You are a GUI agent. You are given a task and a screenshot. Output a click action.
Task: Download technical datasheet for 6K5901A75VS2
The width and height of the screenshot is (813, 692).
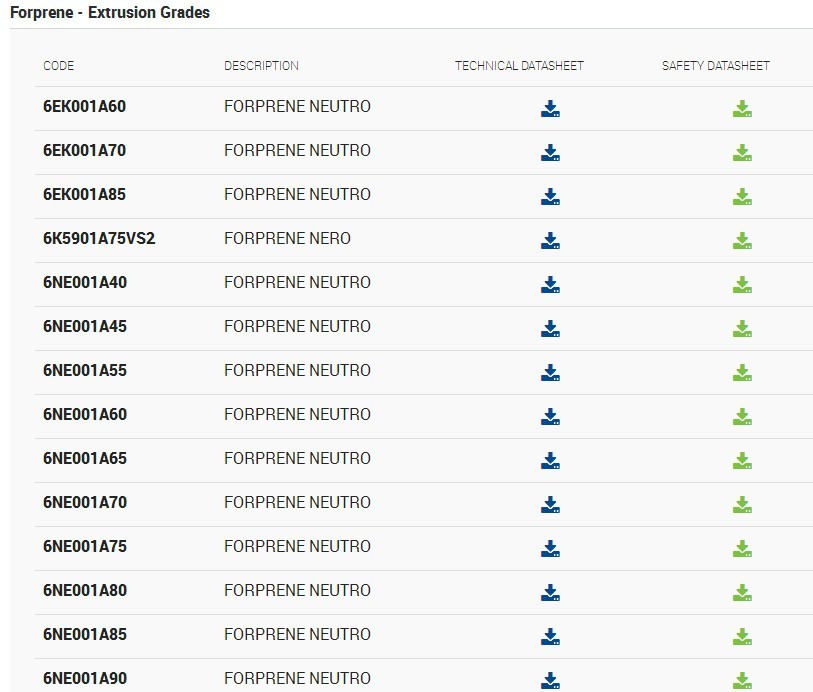(550, 241)
